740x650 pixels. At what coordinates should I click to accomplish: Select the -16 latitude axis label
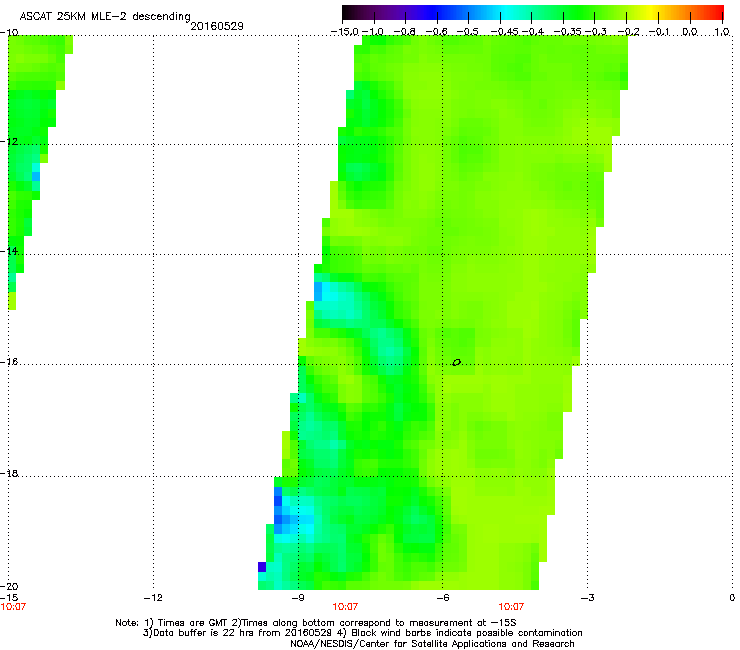(x=9, y=362)
